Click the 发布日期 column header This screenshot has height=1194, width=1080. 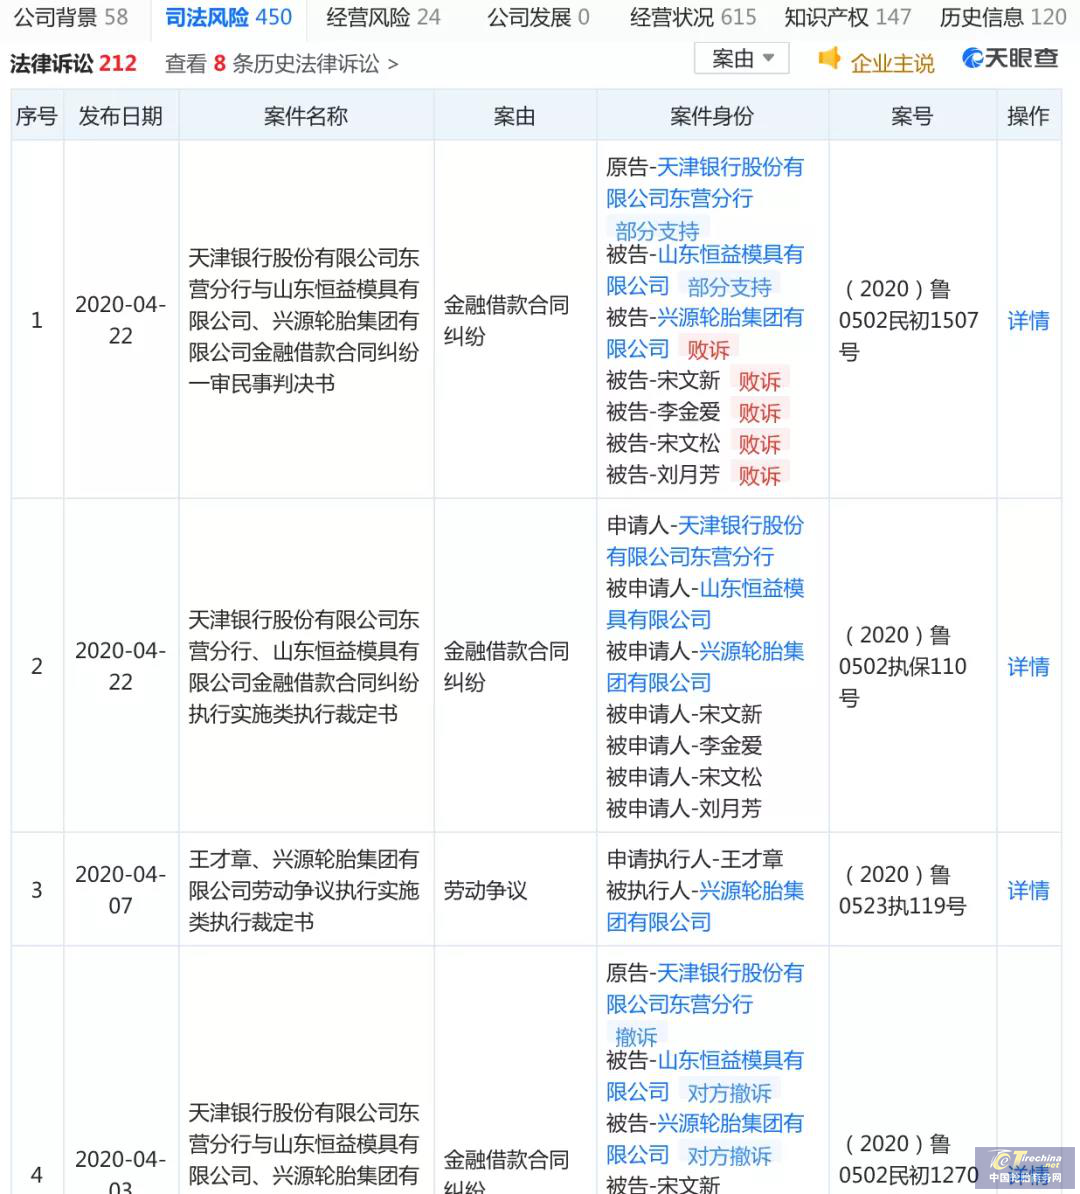[121, 116]
